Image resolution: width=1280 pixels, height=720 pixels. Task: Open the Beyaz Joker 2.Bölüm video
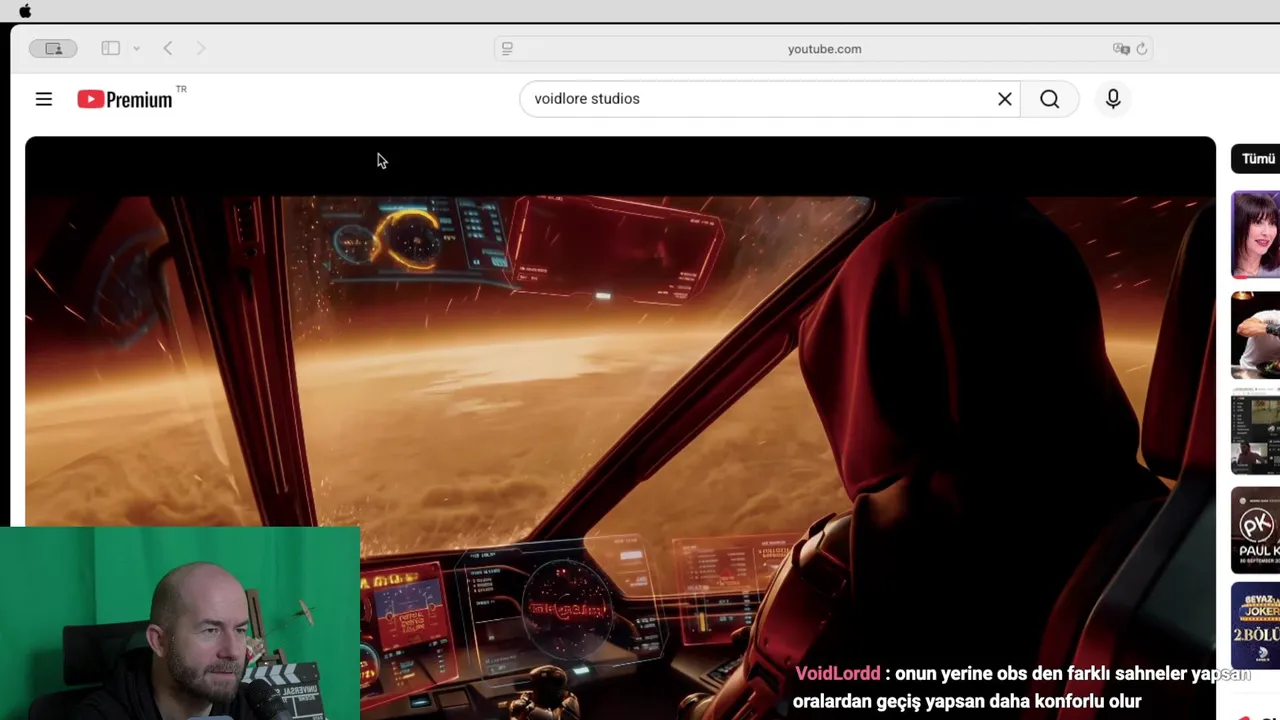tap(1256, 626)
